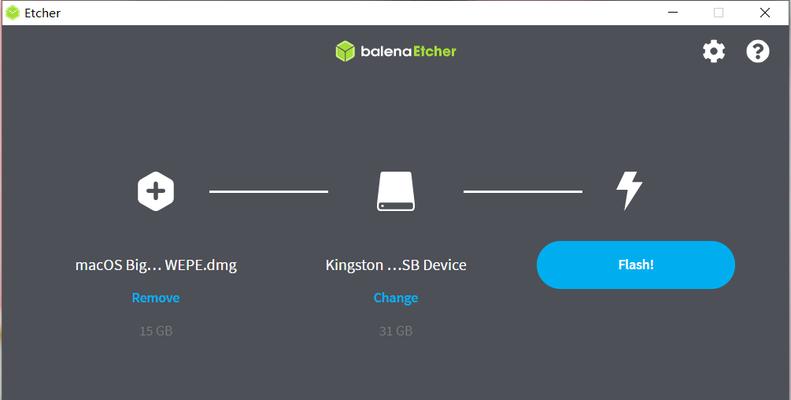This screenshot has width=791, height=400.
Task: Click the line between image and drive
Action: [269, 191]
